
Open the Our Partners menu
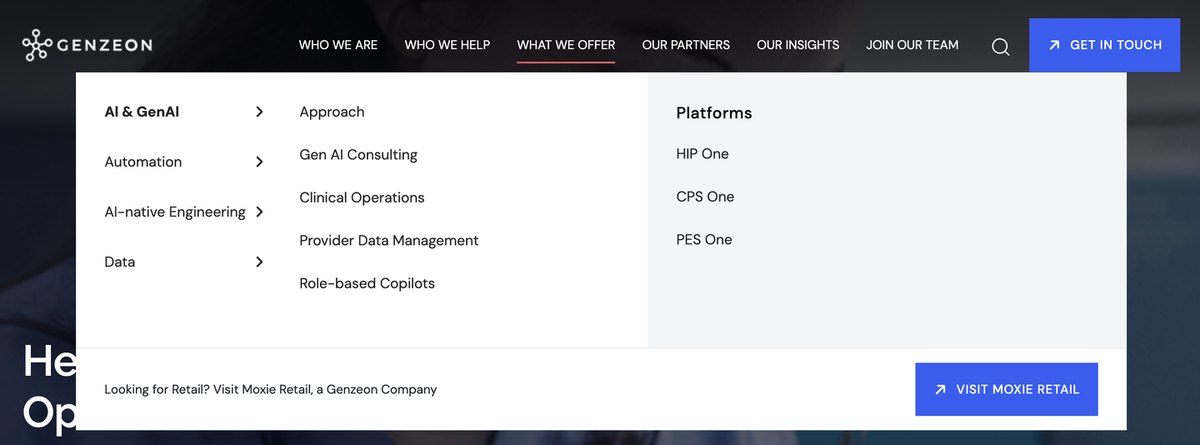[x=686, y=45]
